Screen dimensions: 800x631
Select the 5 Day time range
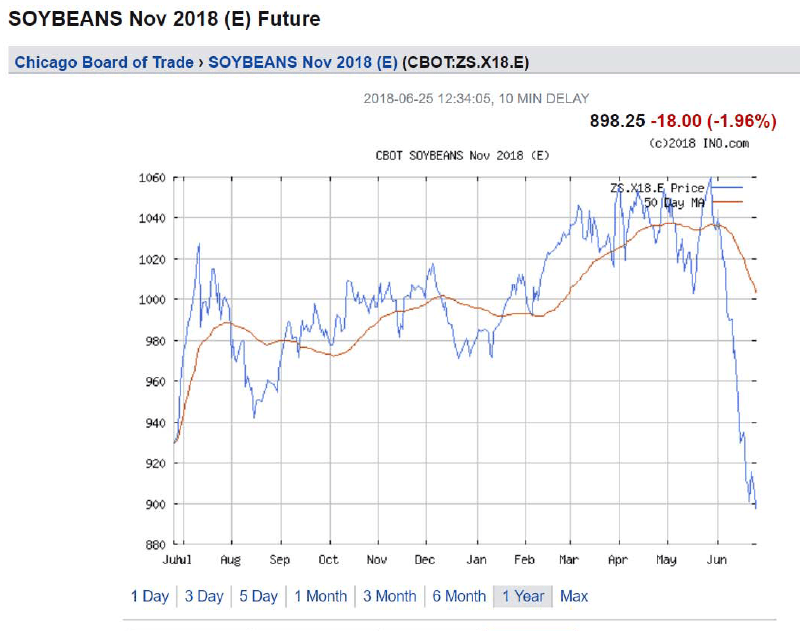tap(258, 596)
